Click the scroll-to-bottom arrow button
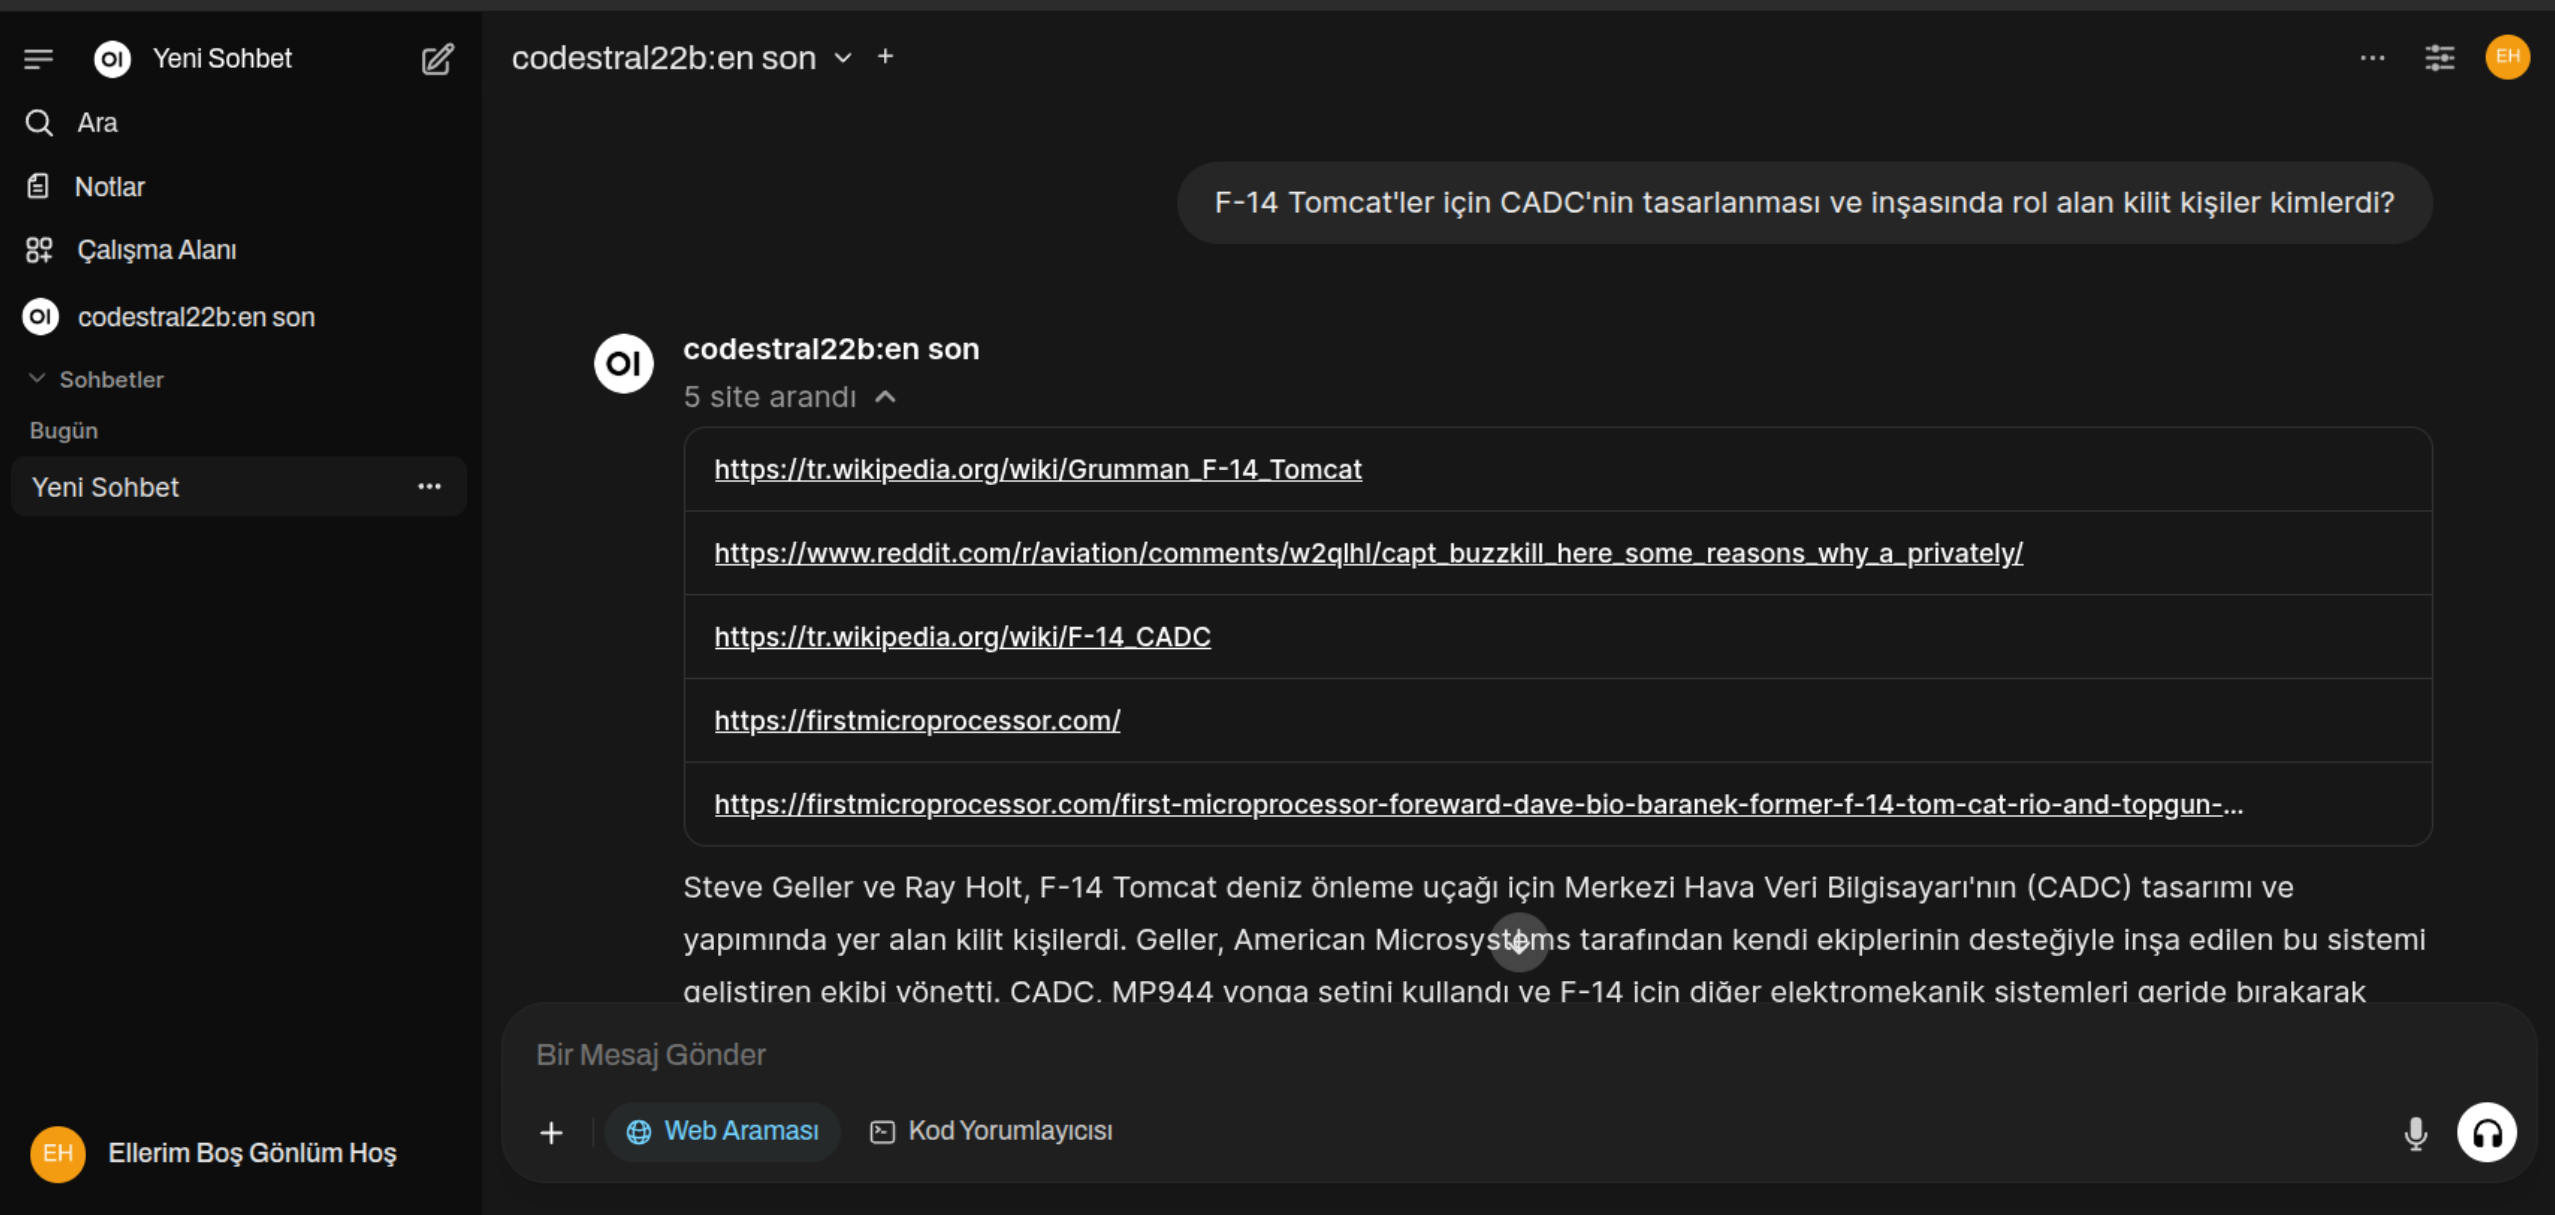Screen dimensions: 2555x1215 [1519, 941]
